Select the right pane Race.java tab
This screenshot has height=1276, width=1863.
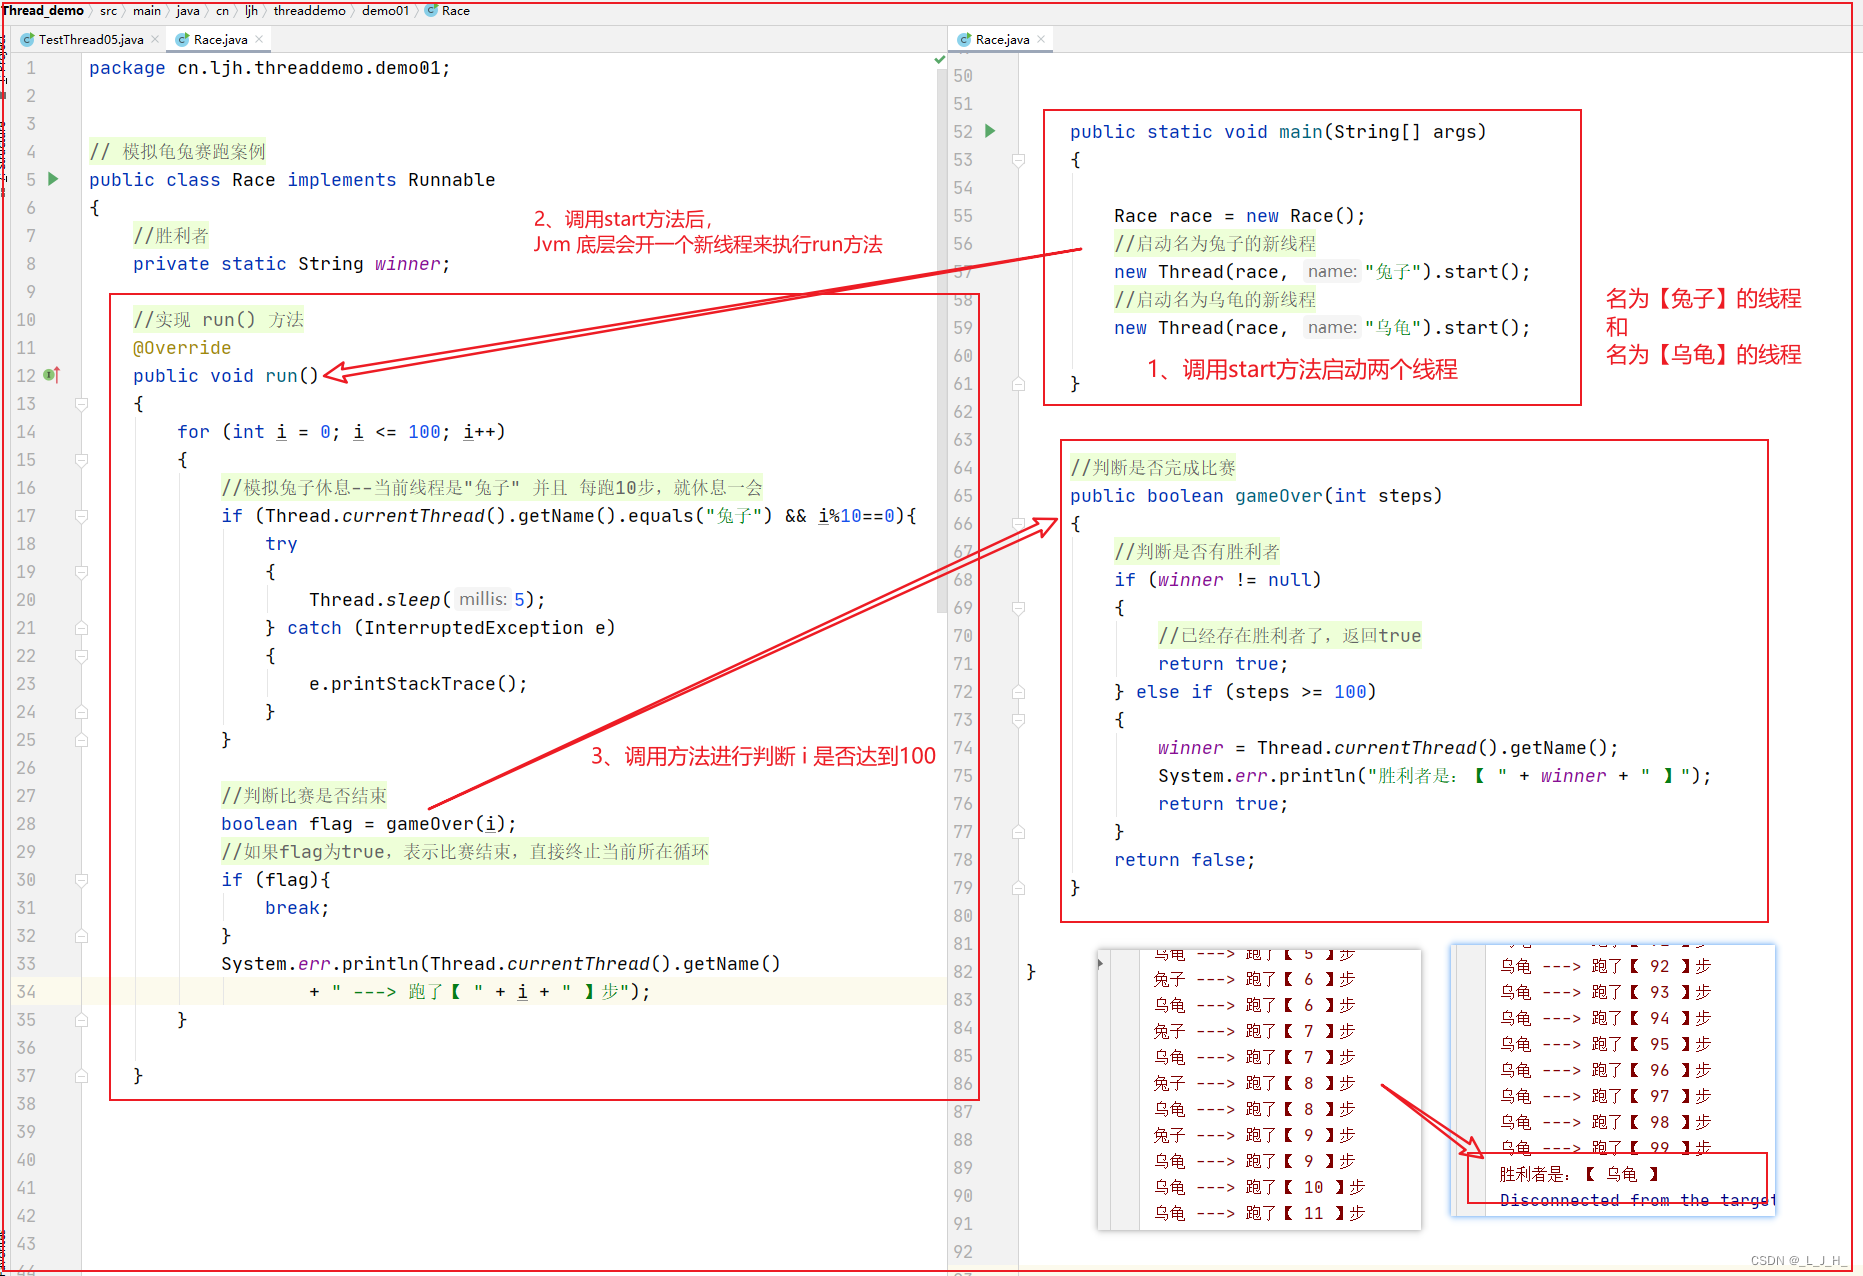1001,40
